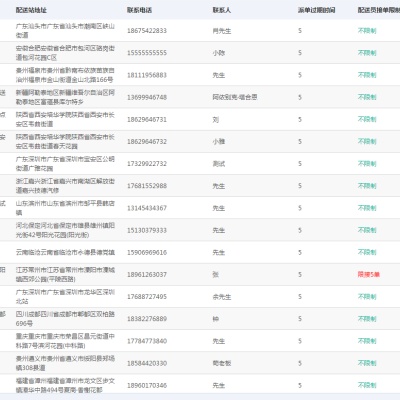Select phone number 18111956883
Viewport: 400px width, 400px height.
coord(147,75)
